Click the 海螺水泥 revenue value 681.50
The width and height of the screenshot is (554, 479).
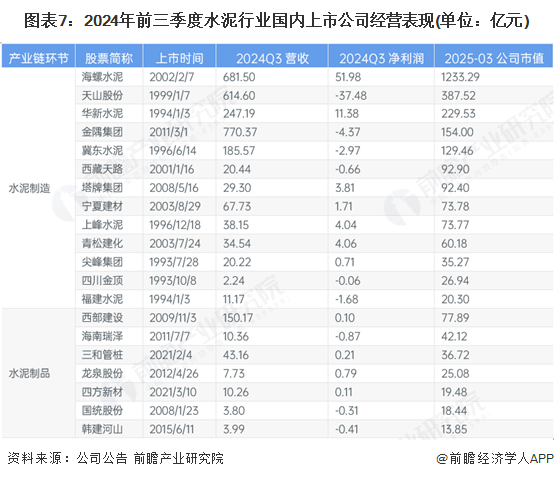click(239, 77)
